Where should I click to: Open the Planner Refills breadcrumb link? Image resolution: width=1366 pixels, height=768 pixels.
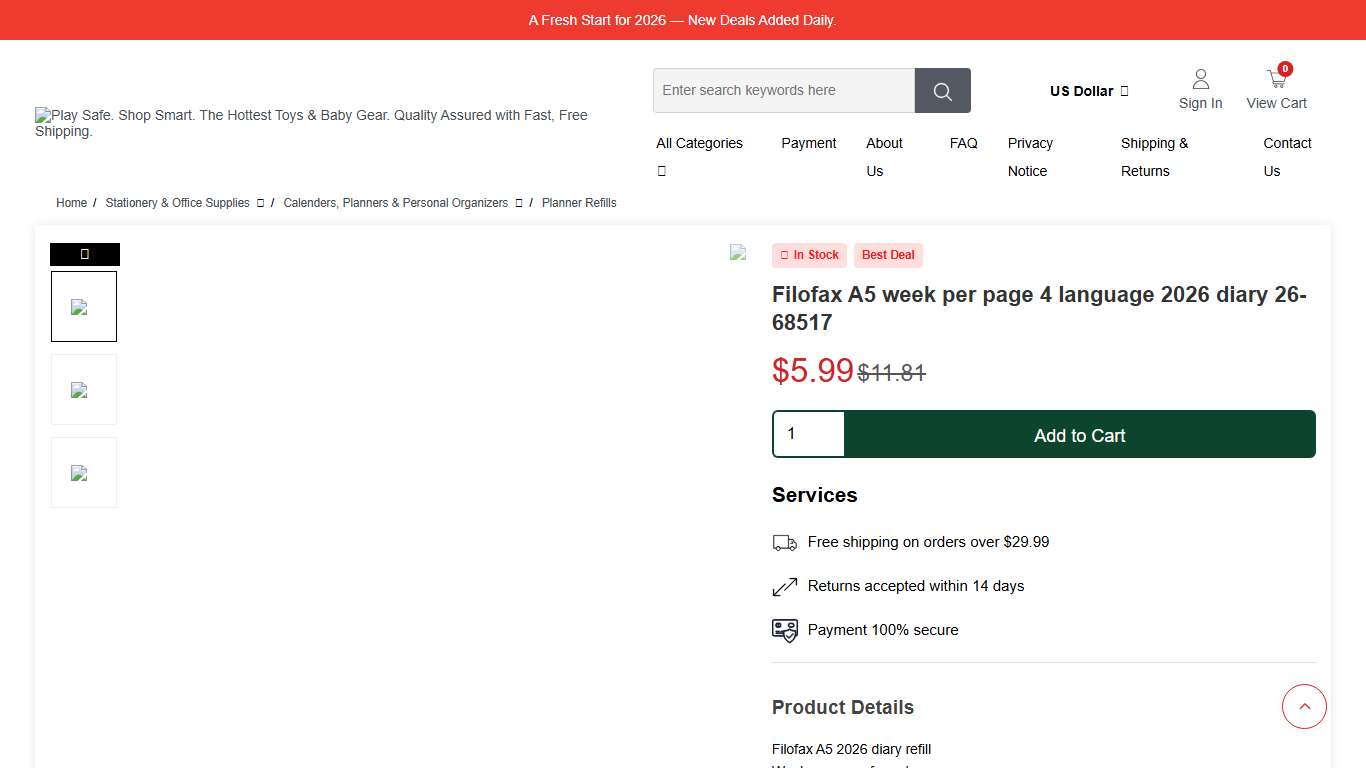click(579, 203)
